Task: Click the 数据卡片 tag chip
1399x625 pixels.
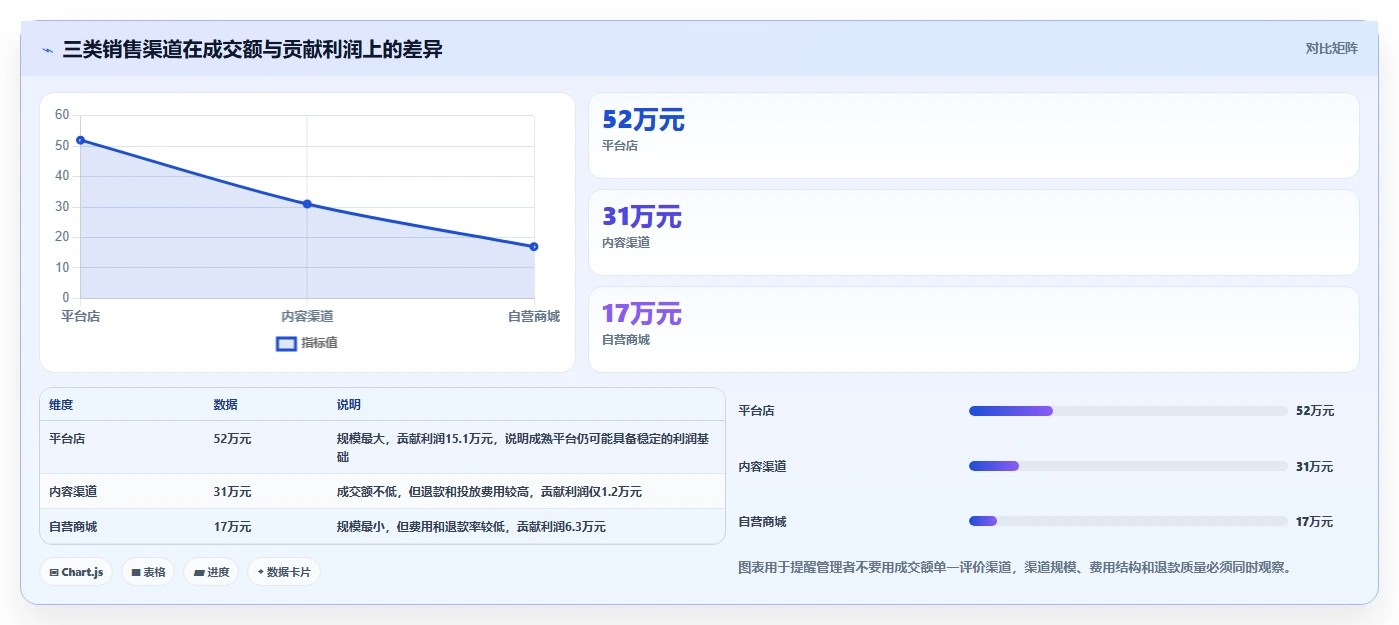Action: (x=284, y=572)
